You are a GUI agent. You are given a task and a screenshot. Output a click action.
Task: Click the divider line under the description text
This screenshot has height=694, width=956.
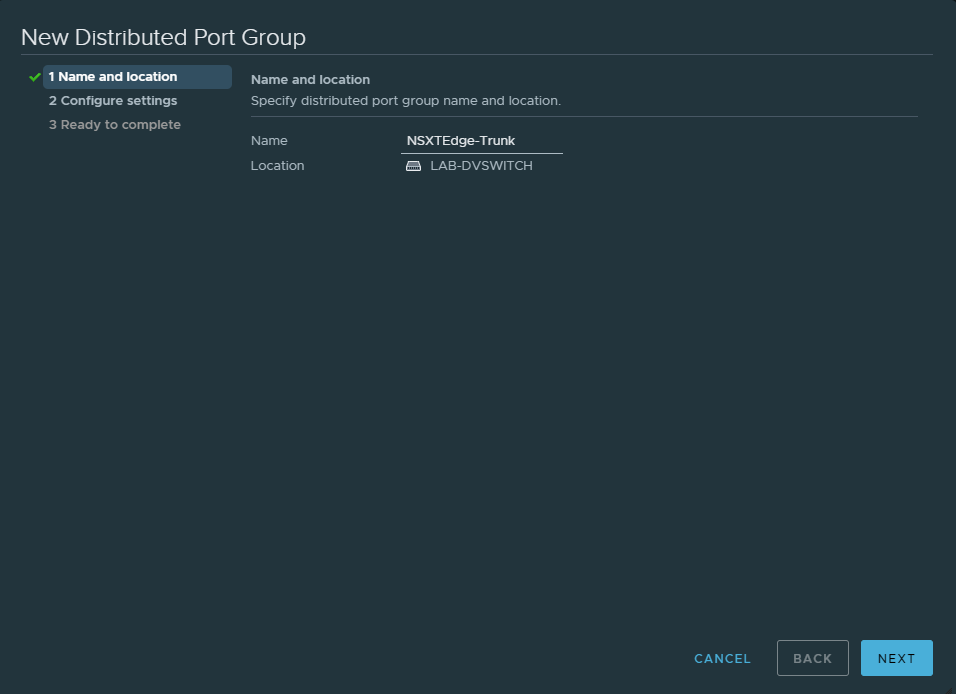tap(584, 116)
